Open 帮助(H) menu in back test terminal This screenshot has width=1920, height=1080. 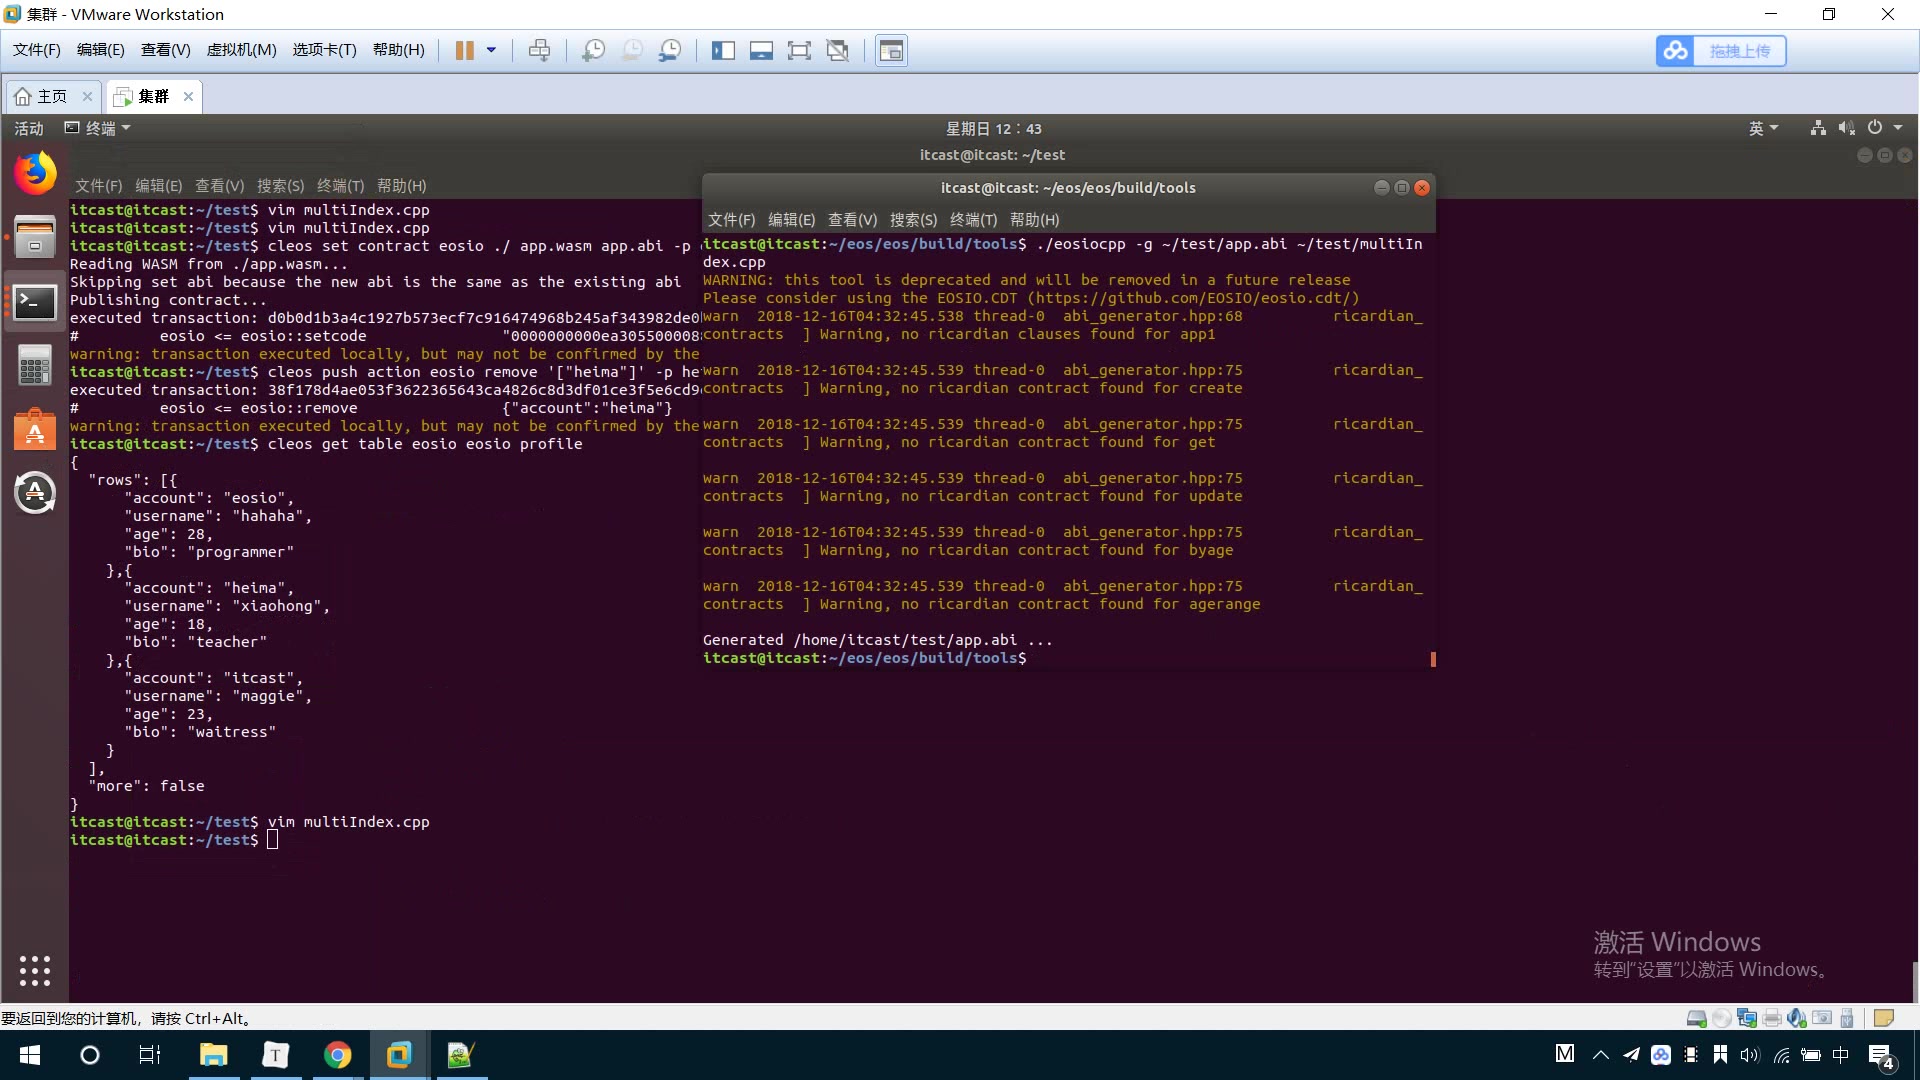(401, 186)
